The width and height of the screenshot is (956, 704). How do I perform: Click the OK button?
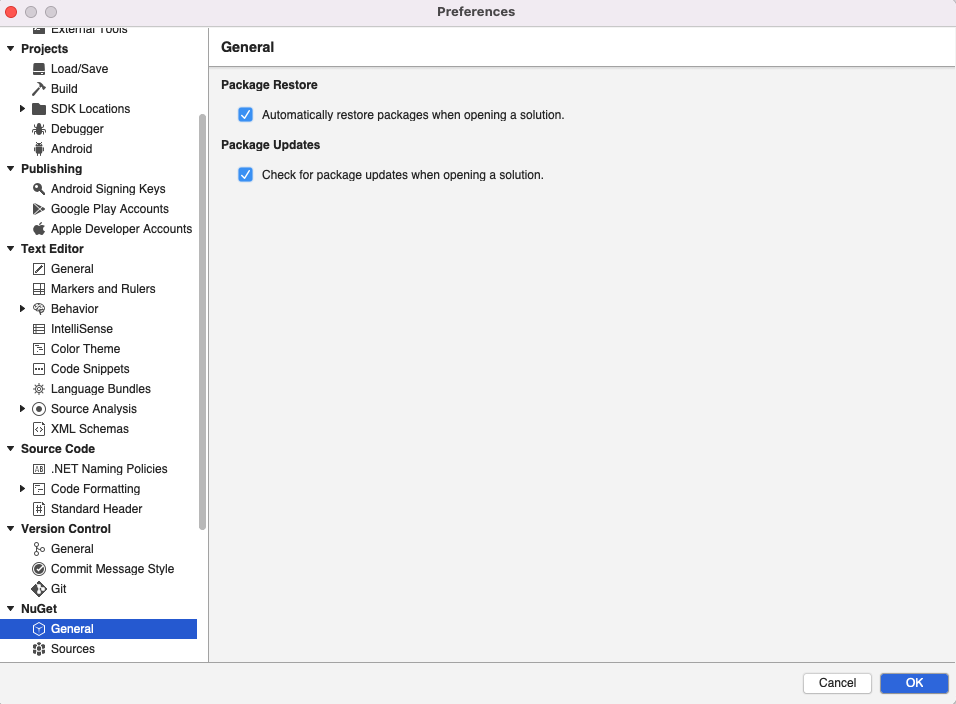913,683
